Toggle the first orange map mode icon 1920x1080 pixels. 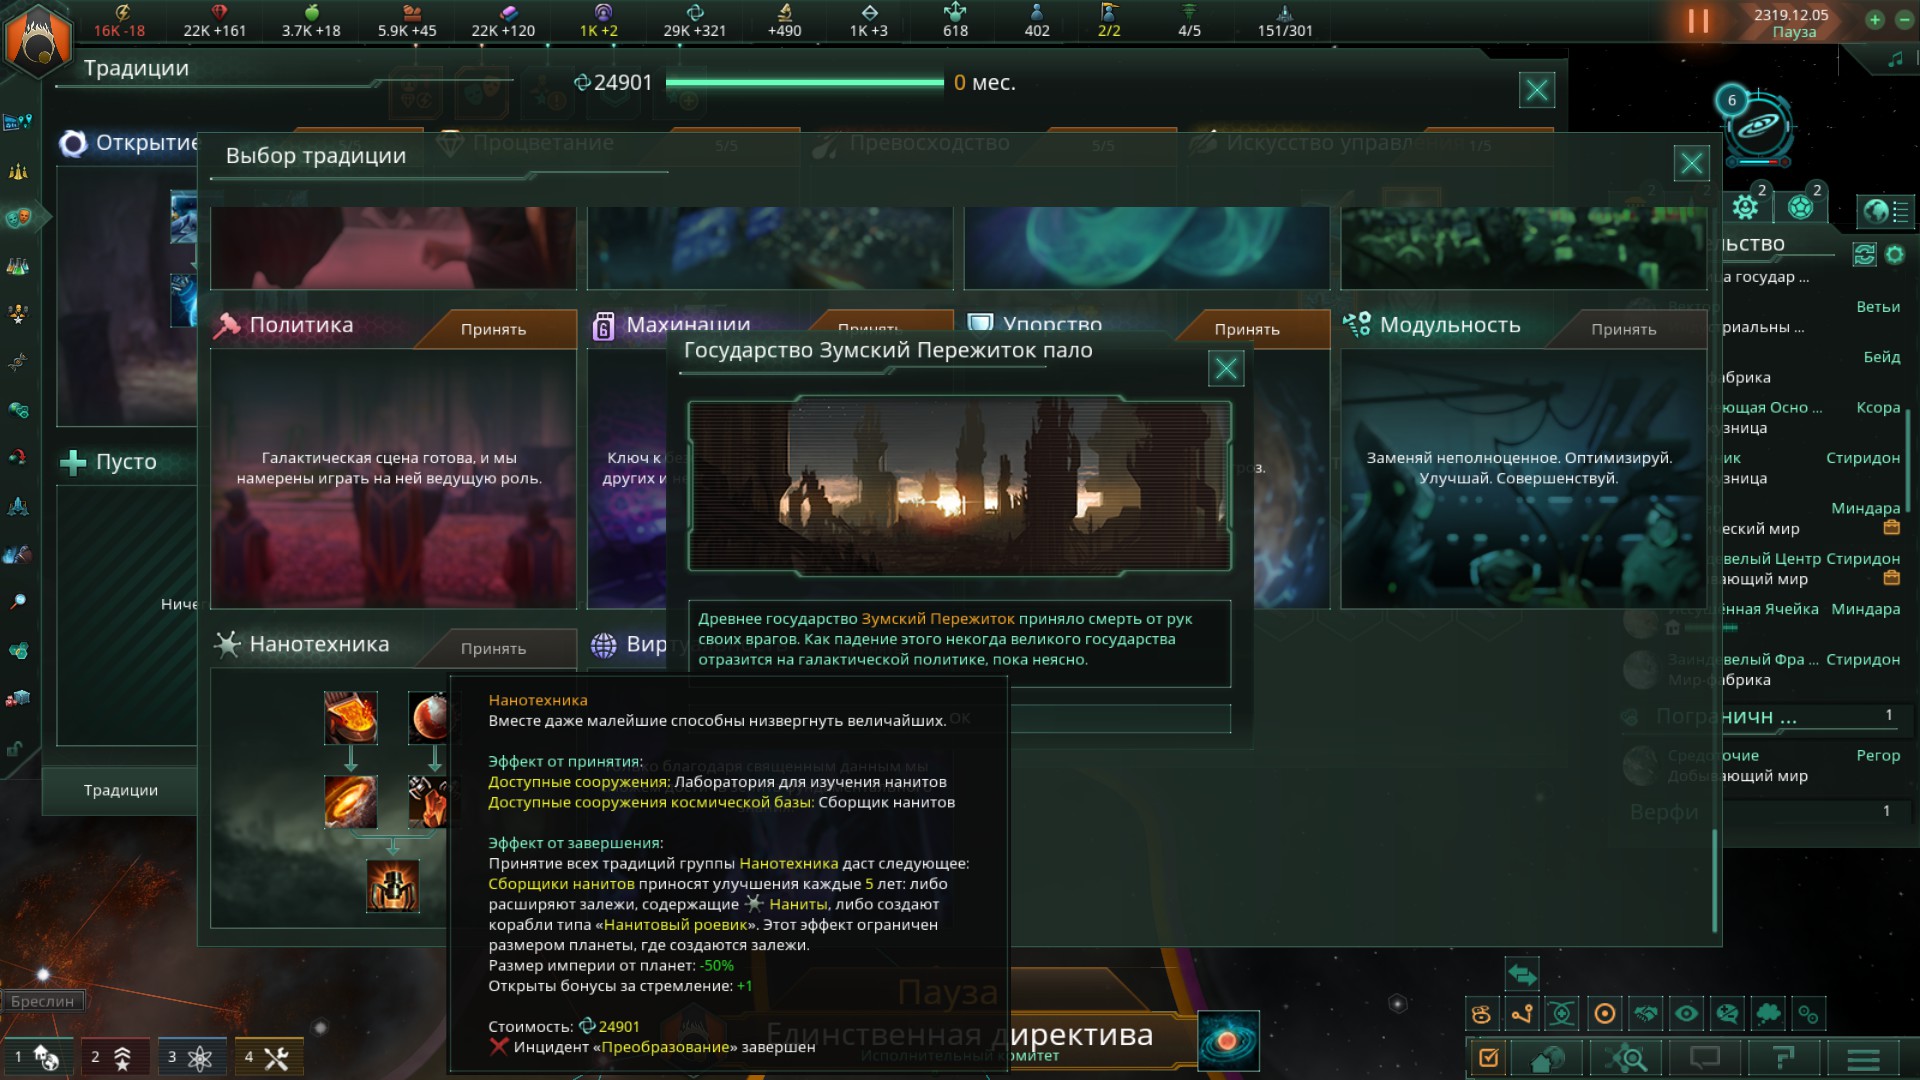tap(1481, 1014)
